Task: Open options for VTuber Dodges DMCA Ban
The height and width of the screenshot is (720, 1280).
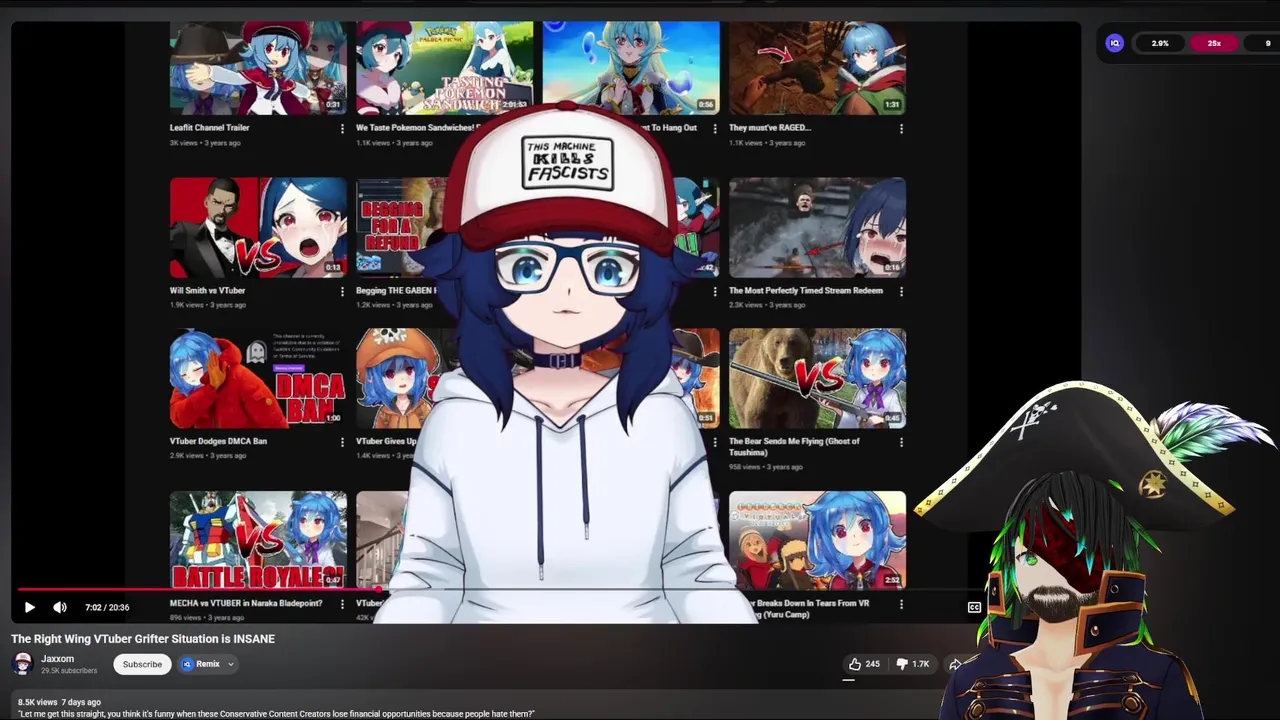Action: click(342, 441)
